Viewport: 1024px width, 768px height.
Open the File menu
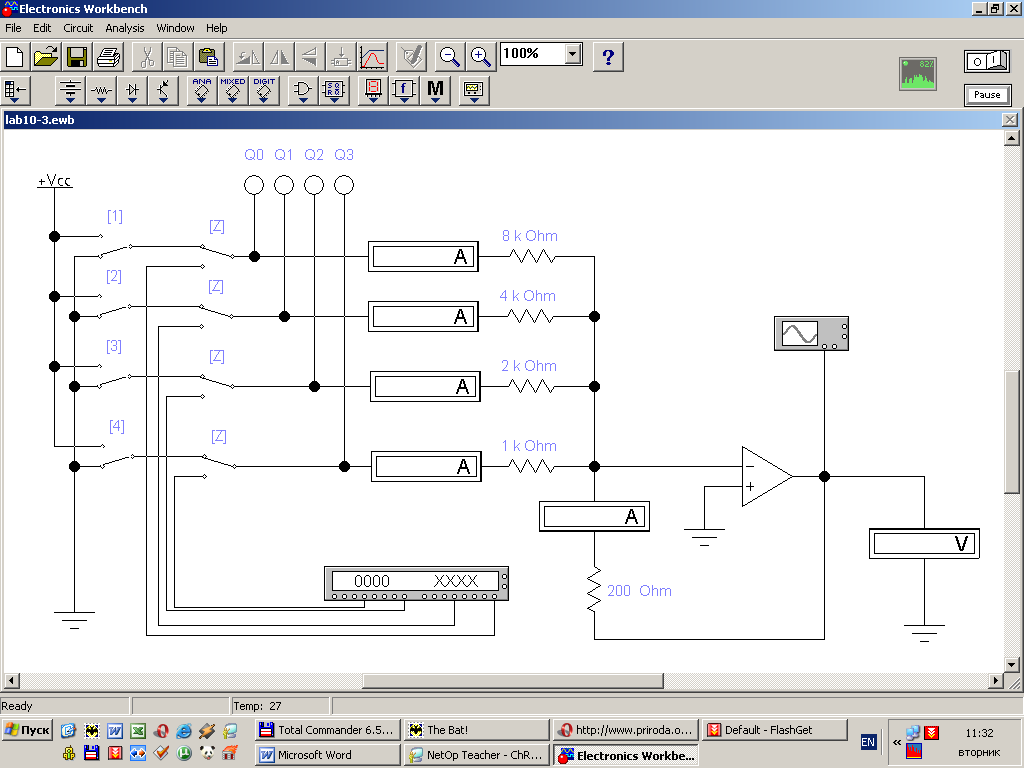[x=13, y=28]
